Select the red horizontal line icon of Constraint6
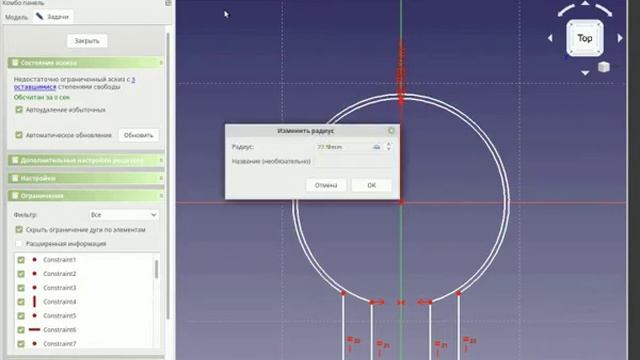 pos(34,329)
